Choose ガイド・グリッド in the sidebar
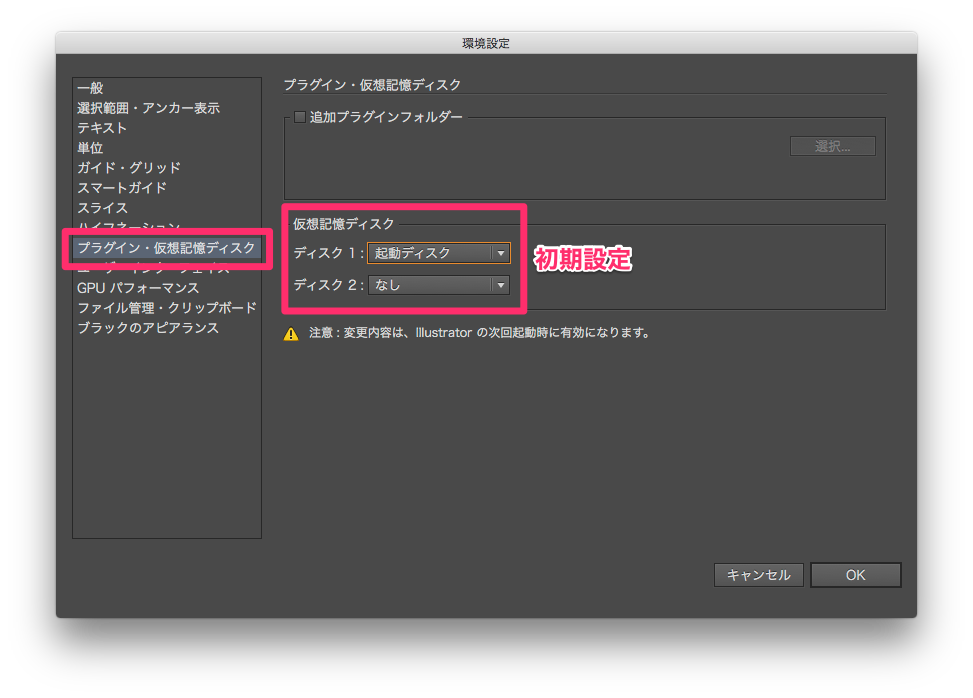Image resolution: width=973 pixels, height=698 pixels. [128, 168]
